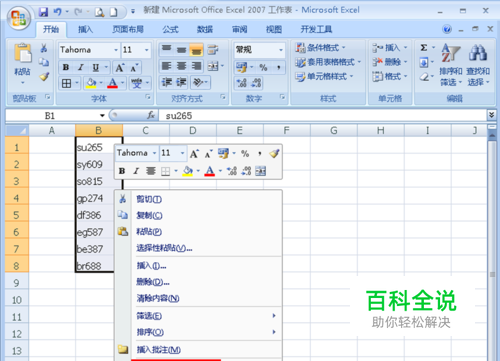This screenshot has width=500, height=361.
Task: Toggle underline in the ribbon font group
Action: (x=96, y=68)
